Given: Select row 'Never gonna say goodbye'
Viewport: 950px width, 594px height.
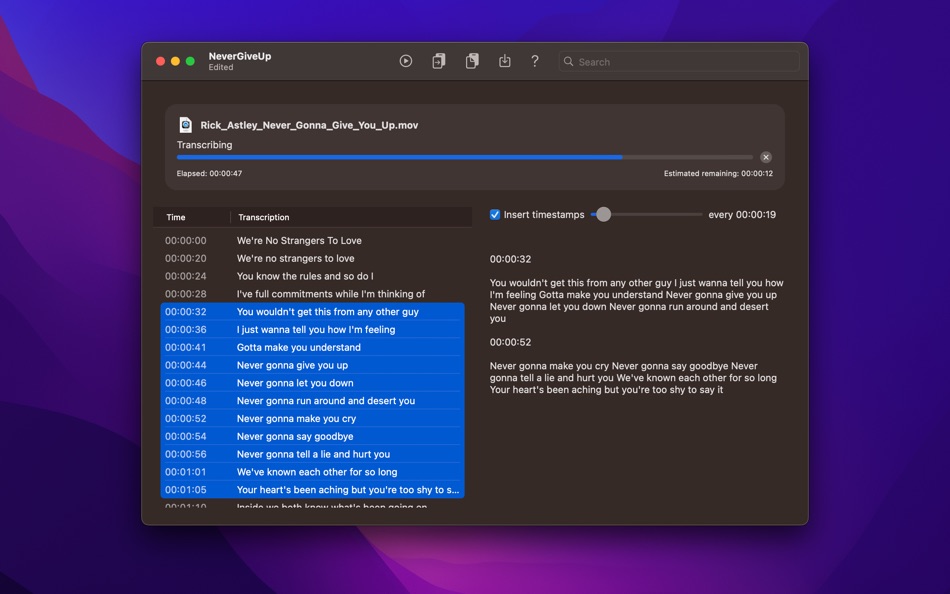Looking at the screenshot, I should 313,436.
